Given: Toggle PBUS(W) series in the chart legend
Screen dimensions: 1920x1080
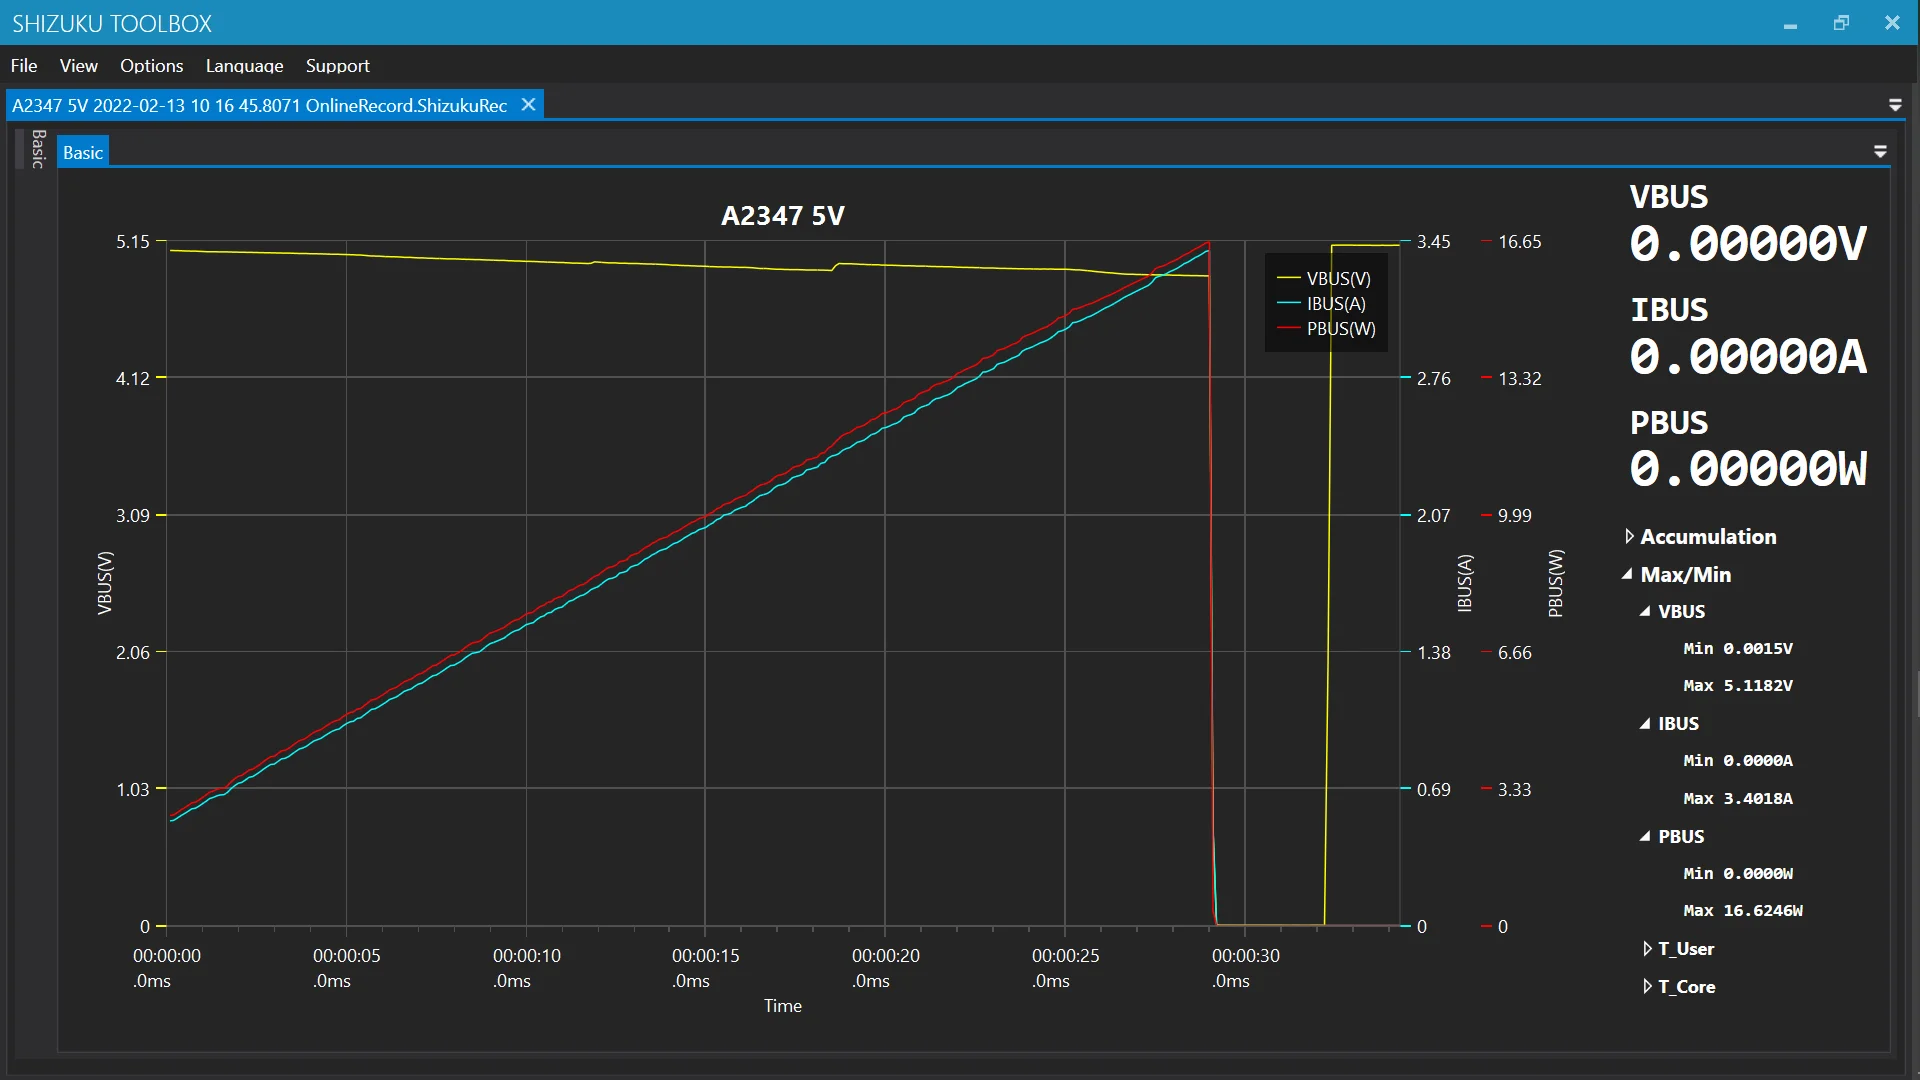Looking at the screenshot, I should coord(1340,329).
